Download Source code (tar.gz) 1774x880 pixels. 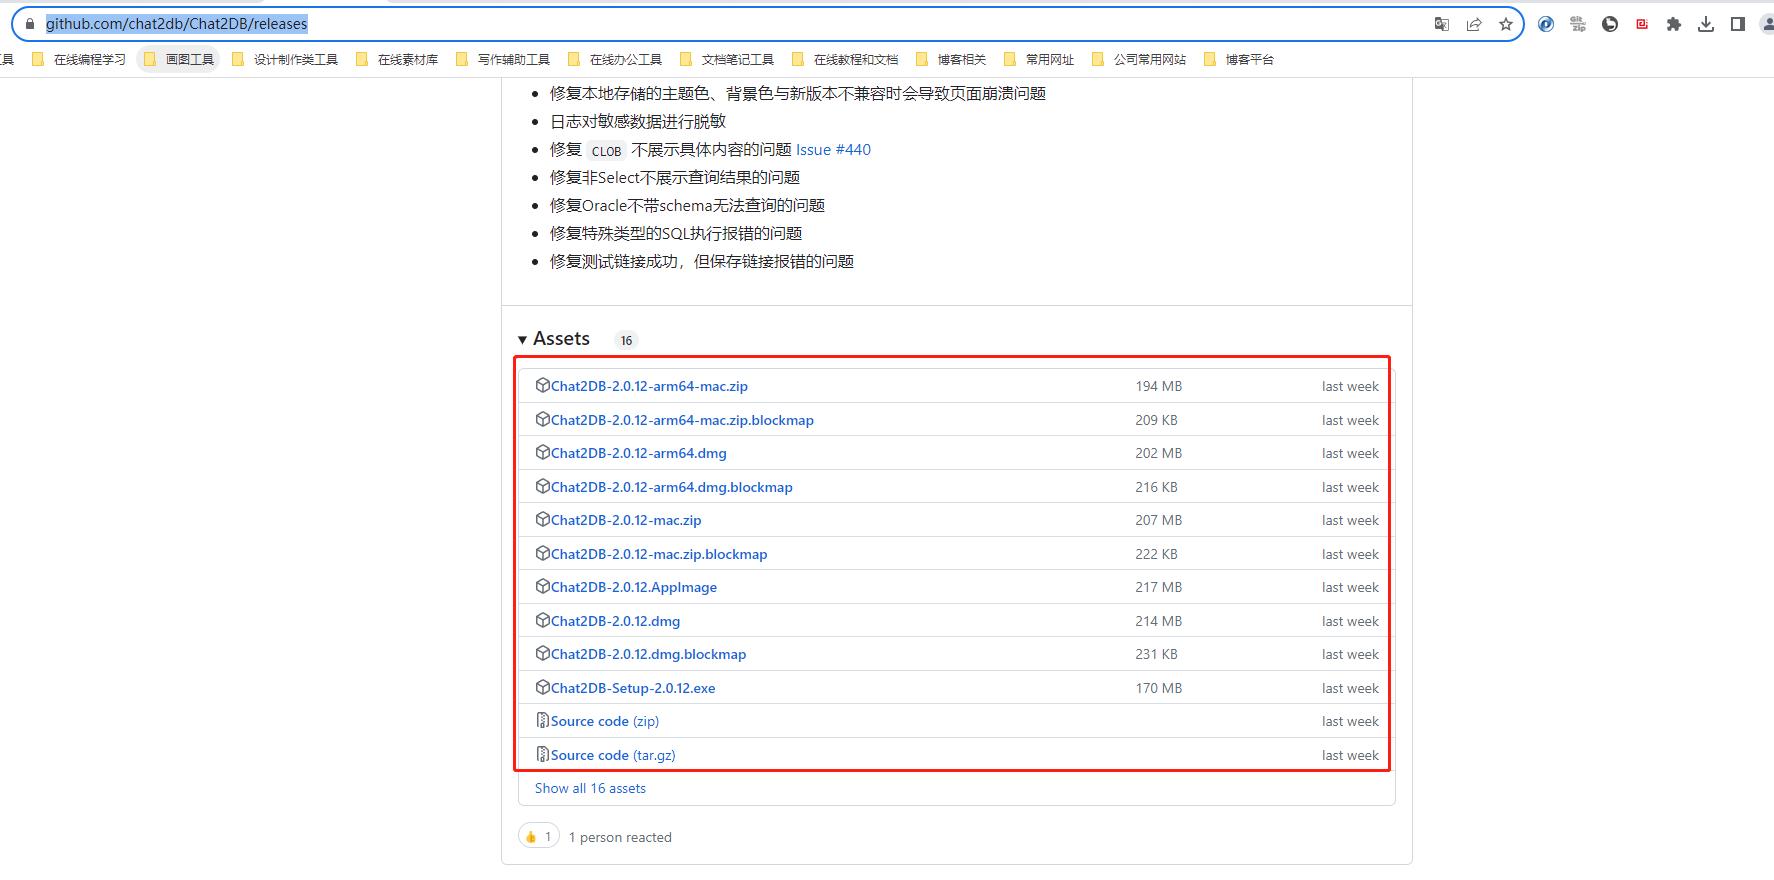pyautogui.click(x=613, y=755)
